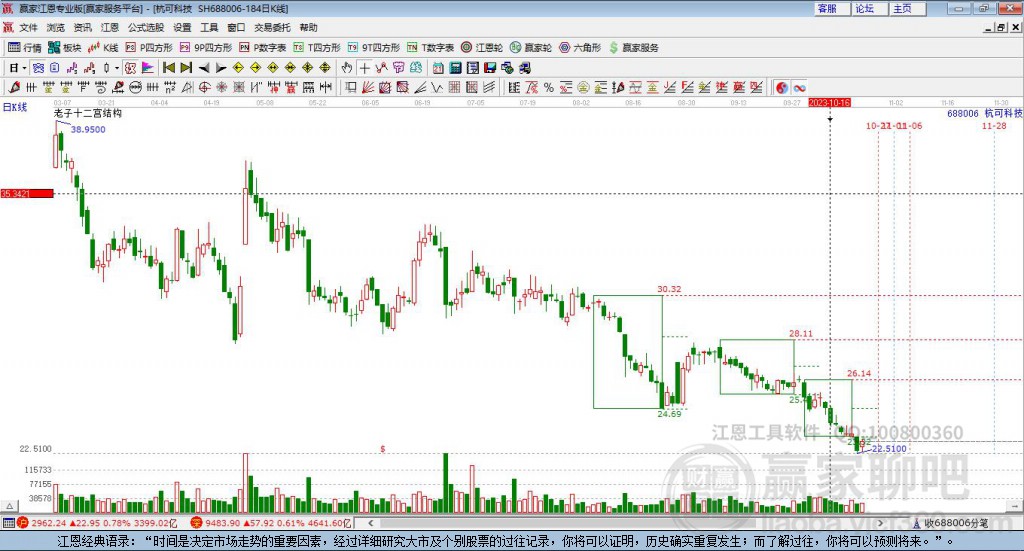Open the 江恩 menu
The image size is (1024, 551).
click(x=110, y=27)
